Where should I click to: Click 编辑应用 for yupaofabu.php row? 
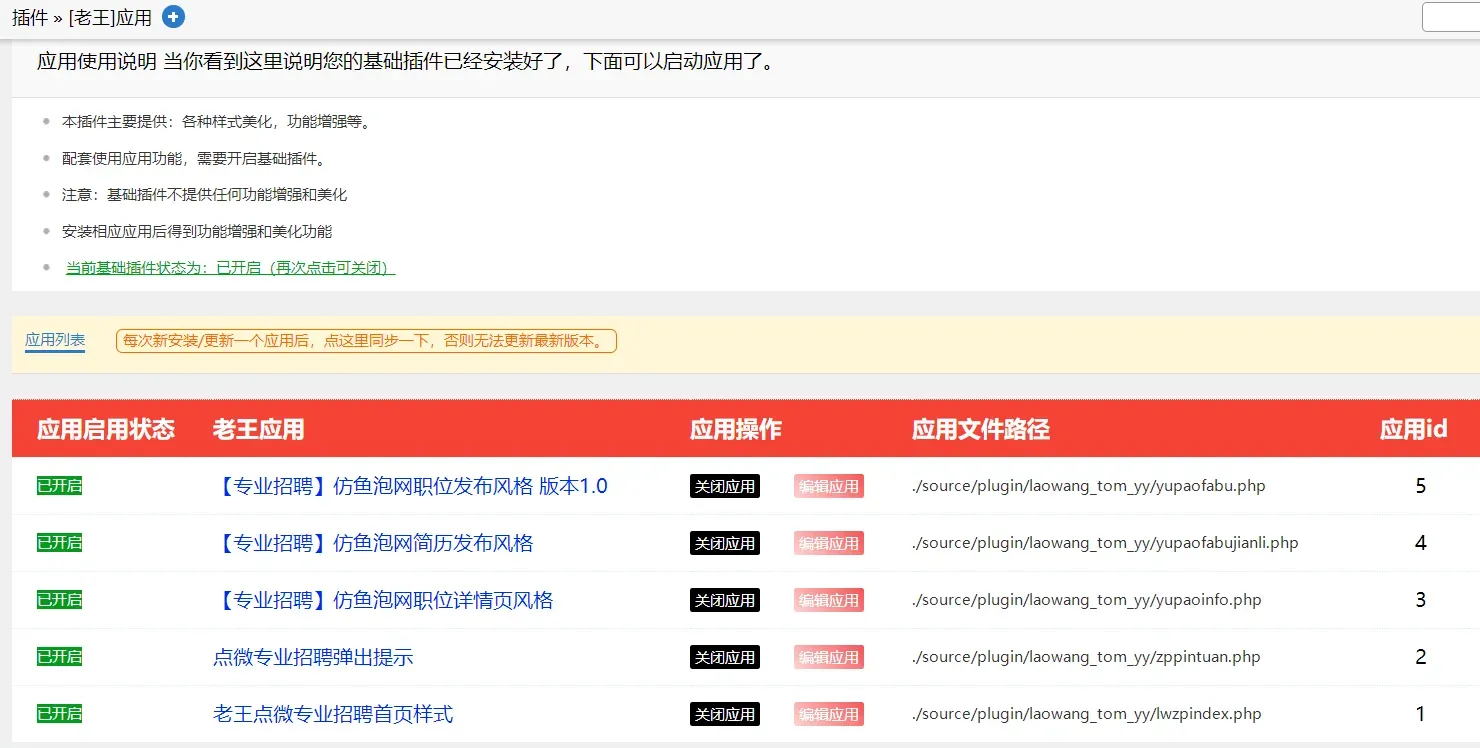click(829, 486)
